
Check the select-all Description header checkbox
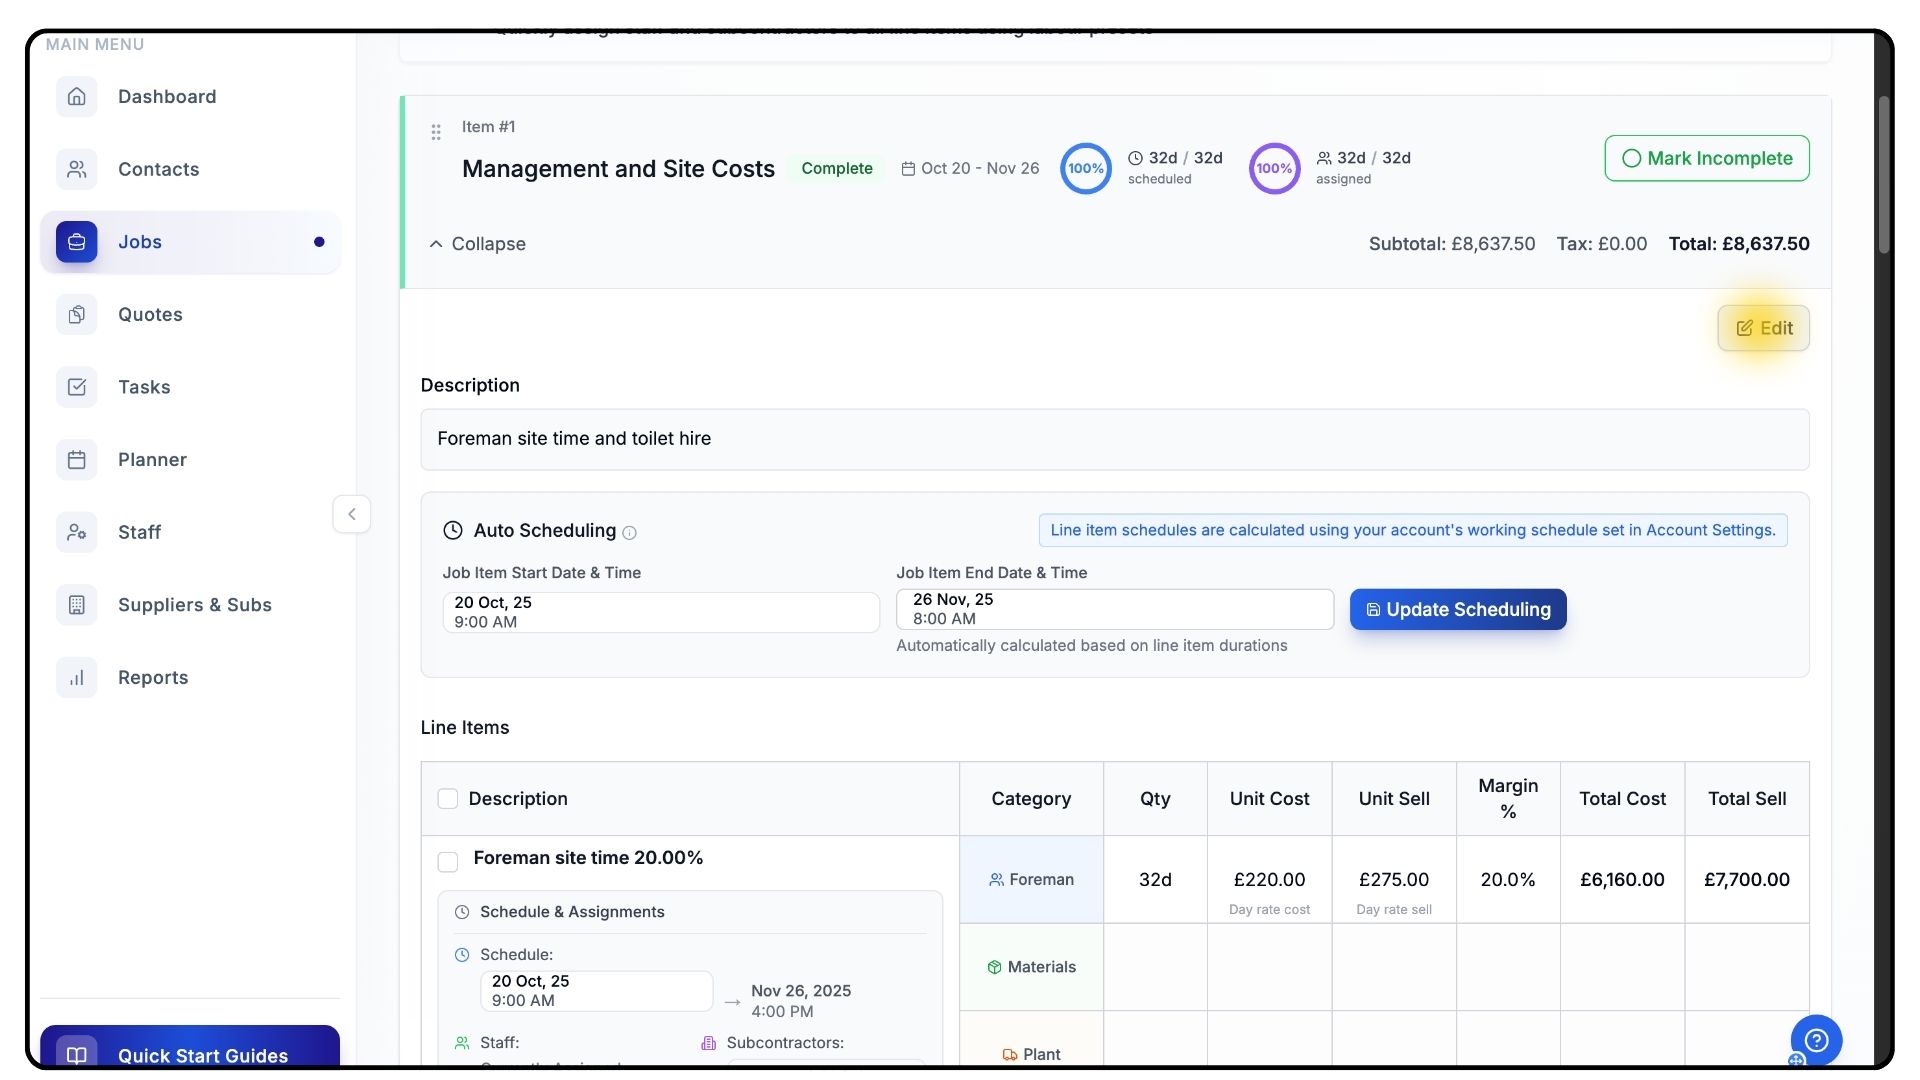[448, 799]
